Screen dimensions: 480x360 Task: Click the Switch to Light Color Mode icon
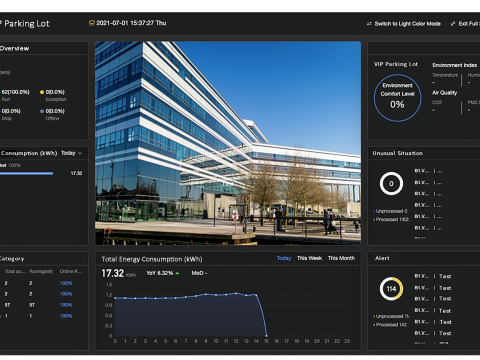click(x=369, y=24)
